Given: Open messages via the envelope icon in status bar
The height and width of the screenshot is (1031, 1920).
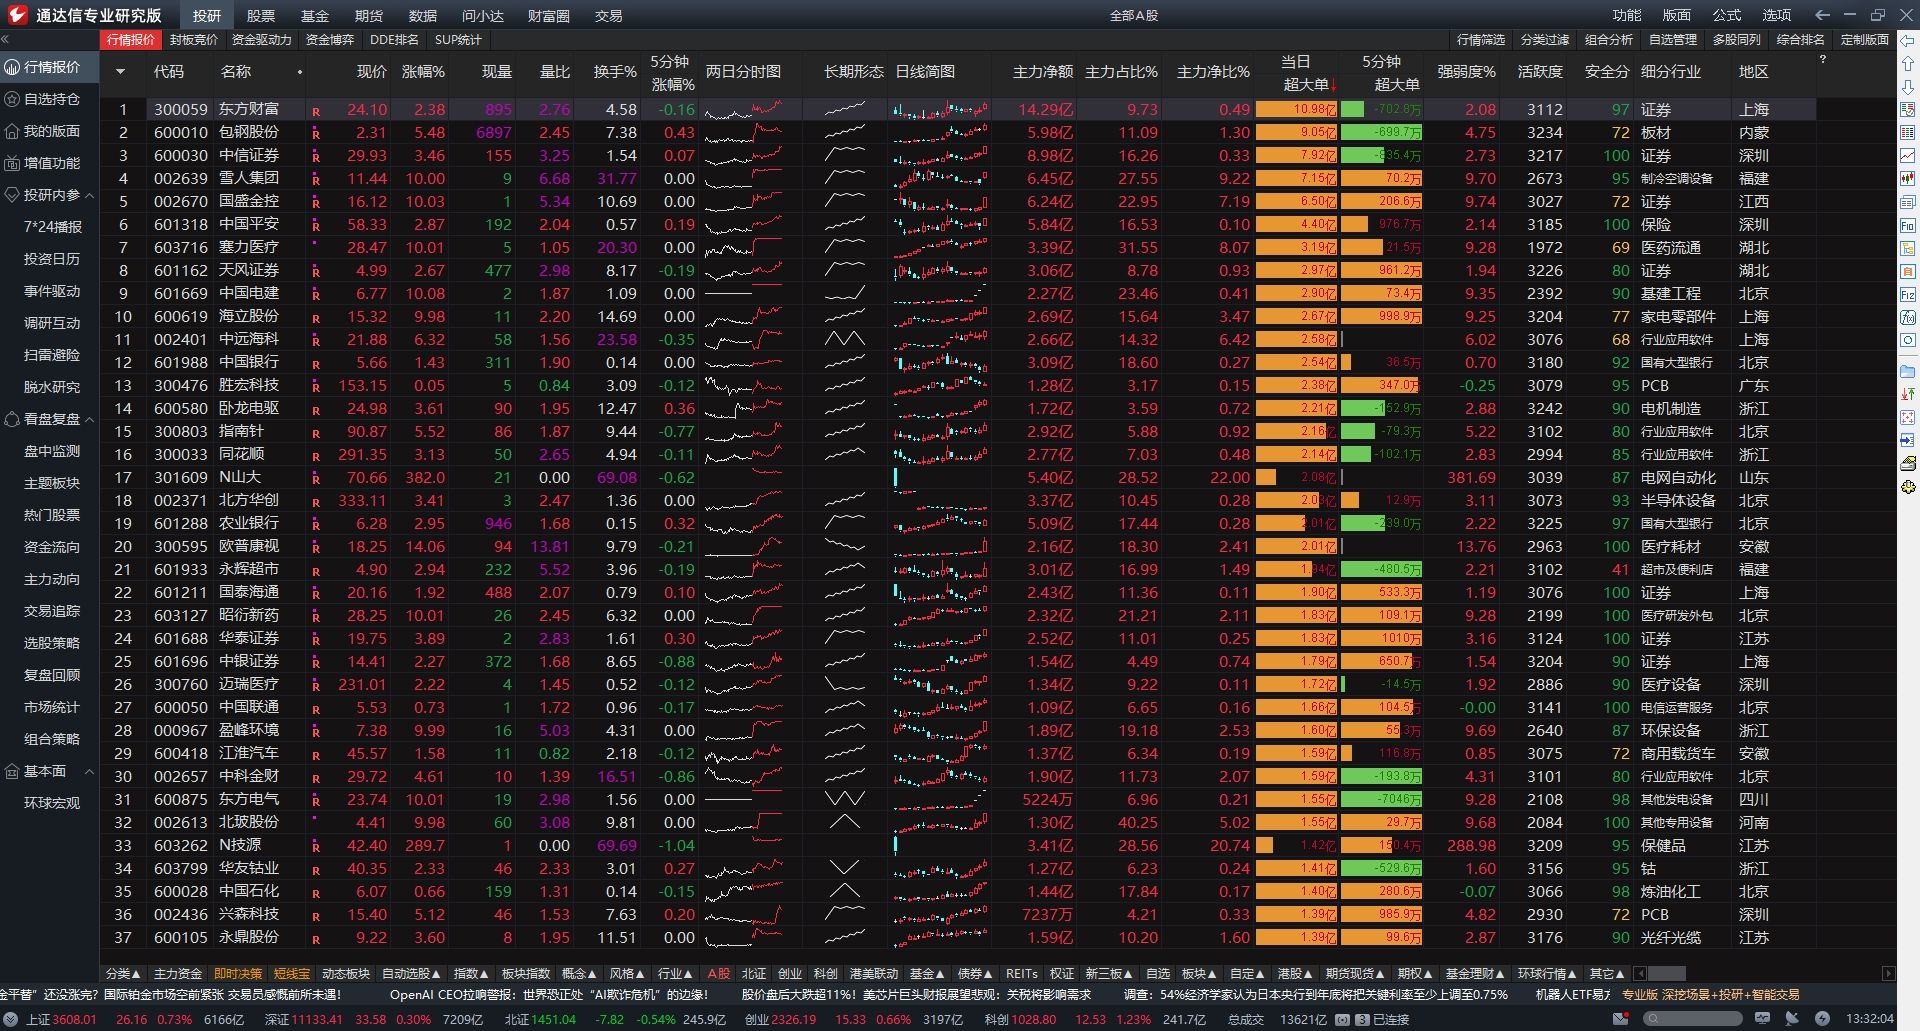Looking at the screenshot, I should pyautogui.click(x=1619, y=1018).
